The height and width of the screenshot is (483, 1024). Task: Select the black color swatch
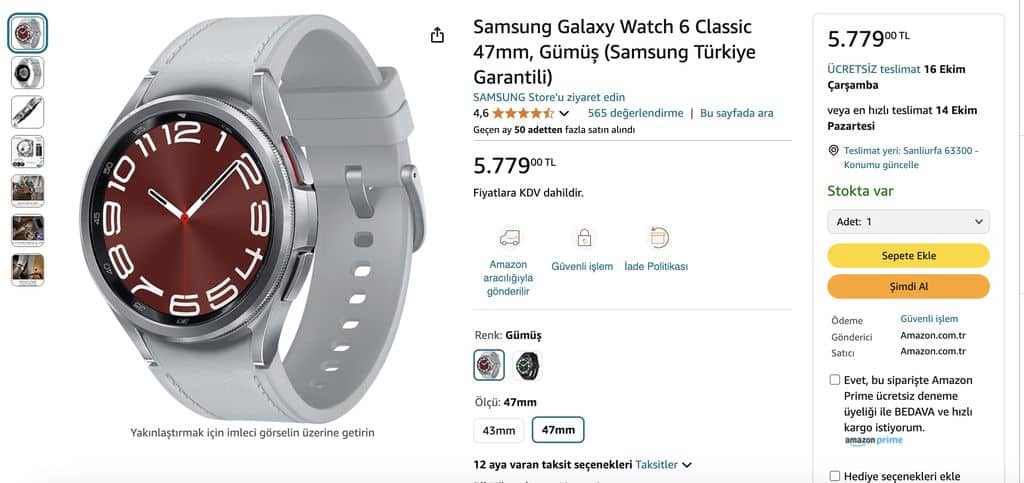526,366
